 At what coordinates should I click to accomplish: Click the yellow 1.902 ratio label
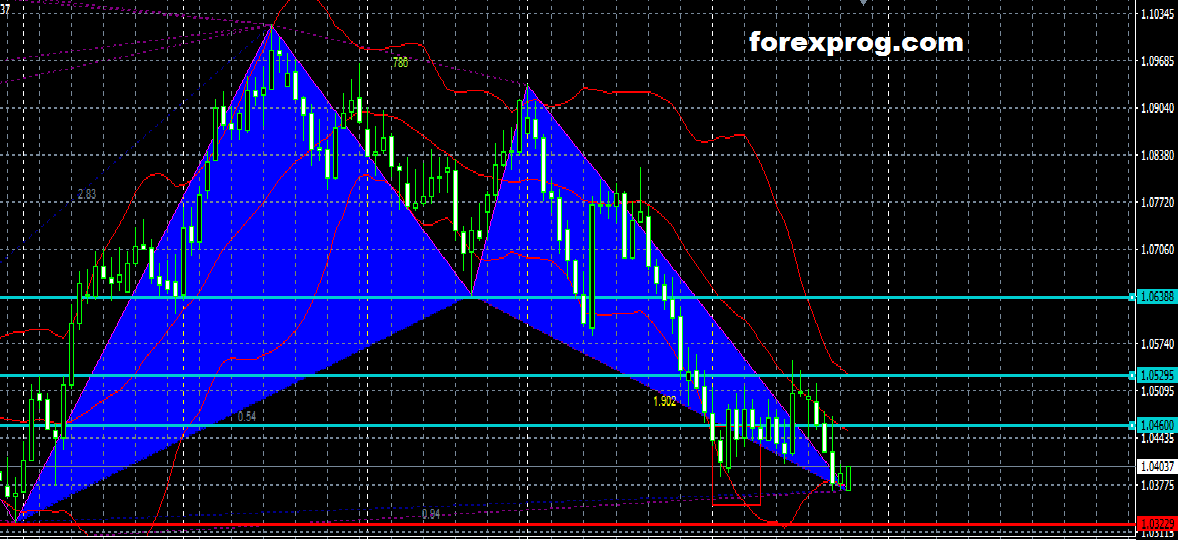click(x=665, y=401)
